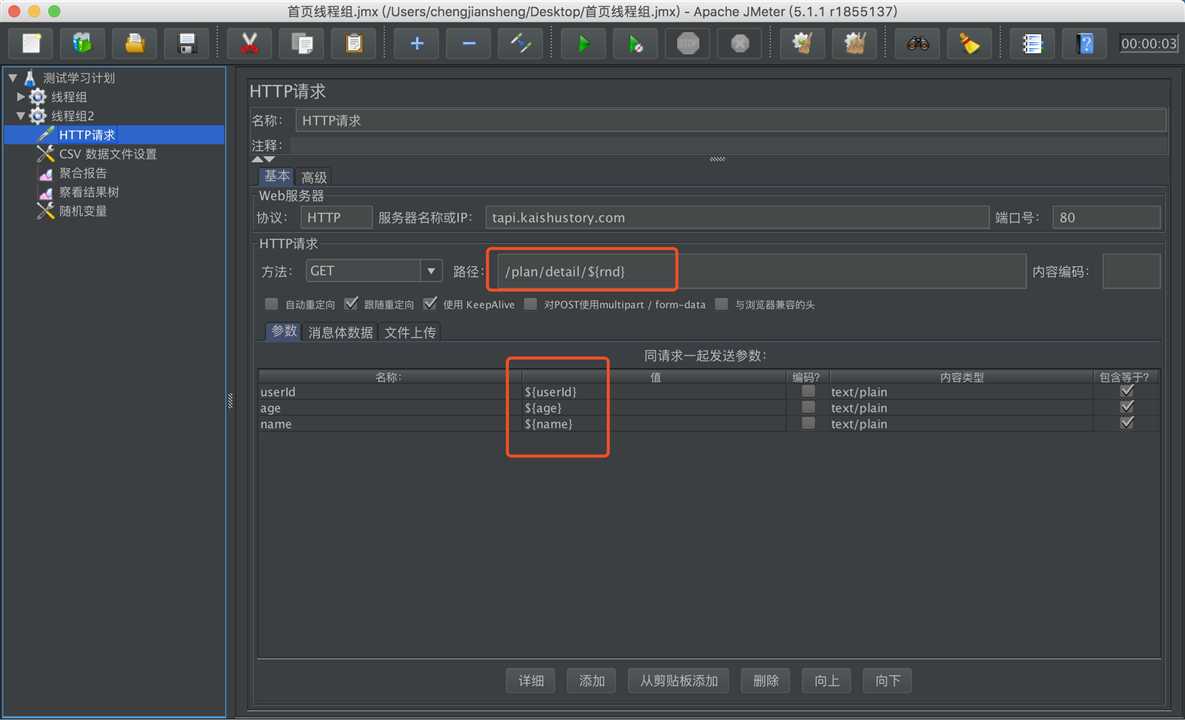Click the ${userId} value cell
Screen dimensions: 1185x720
[654, 392]
